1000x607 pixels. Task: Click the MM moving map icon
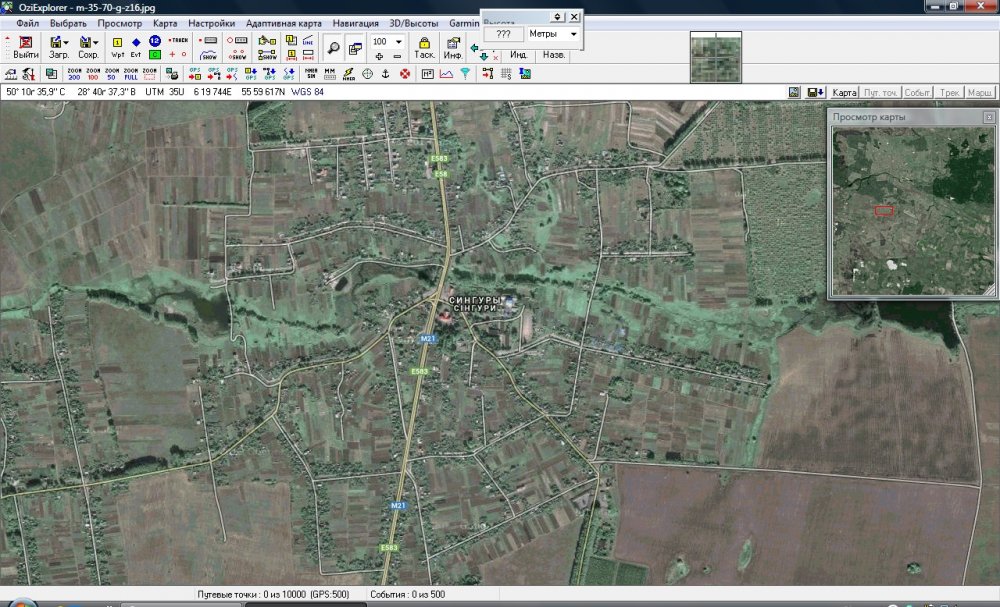330,74
